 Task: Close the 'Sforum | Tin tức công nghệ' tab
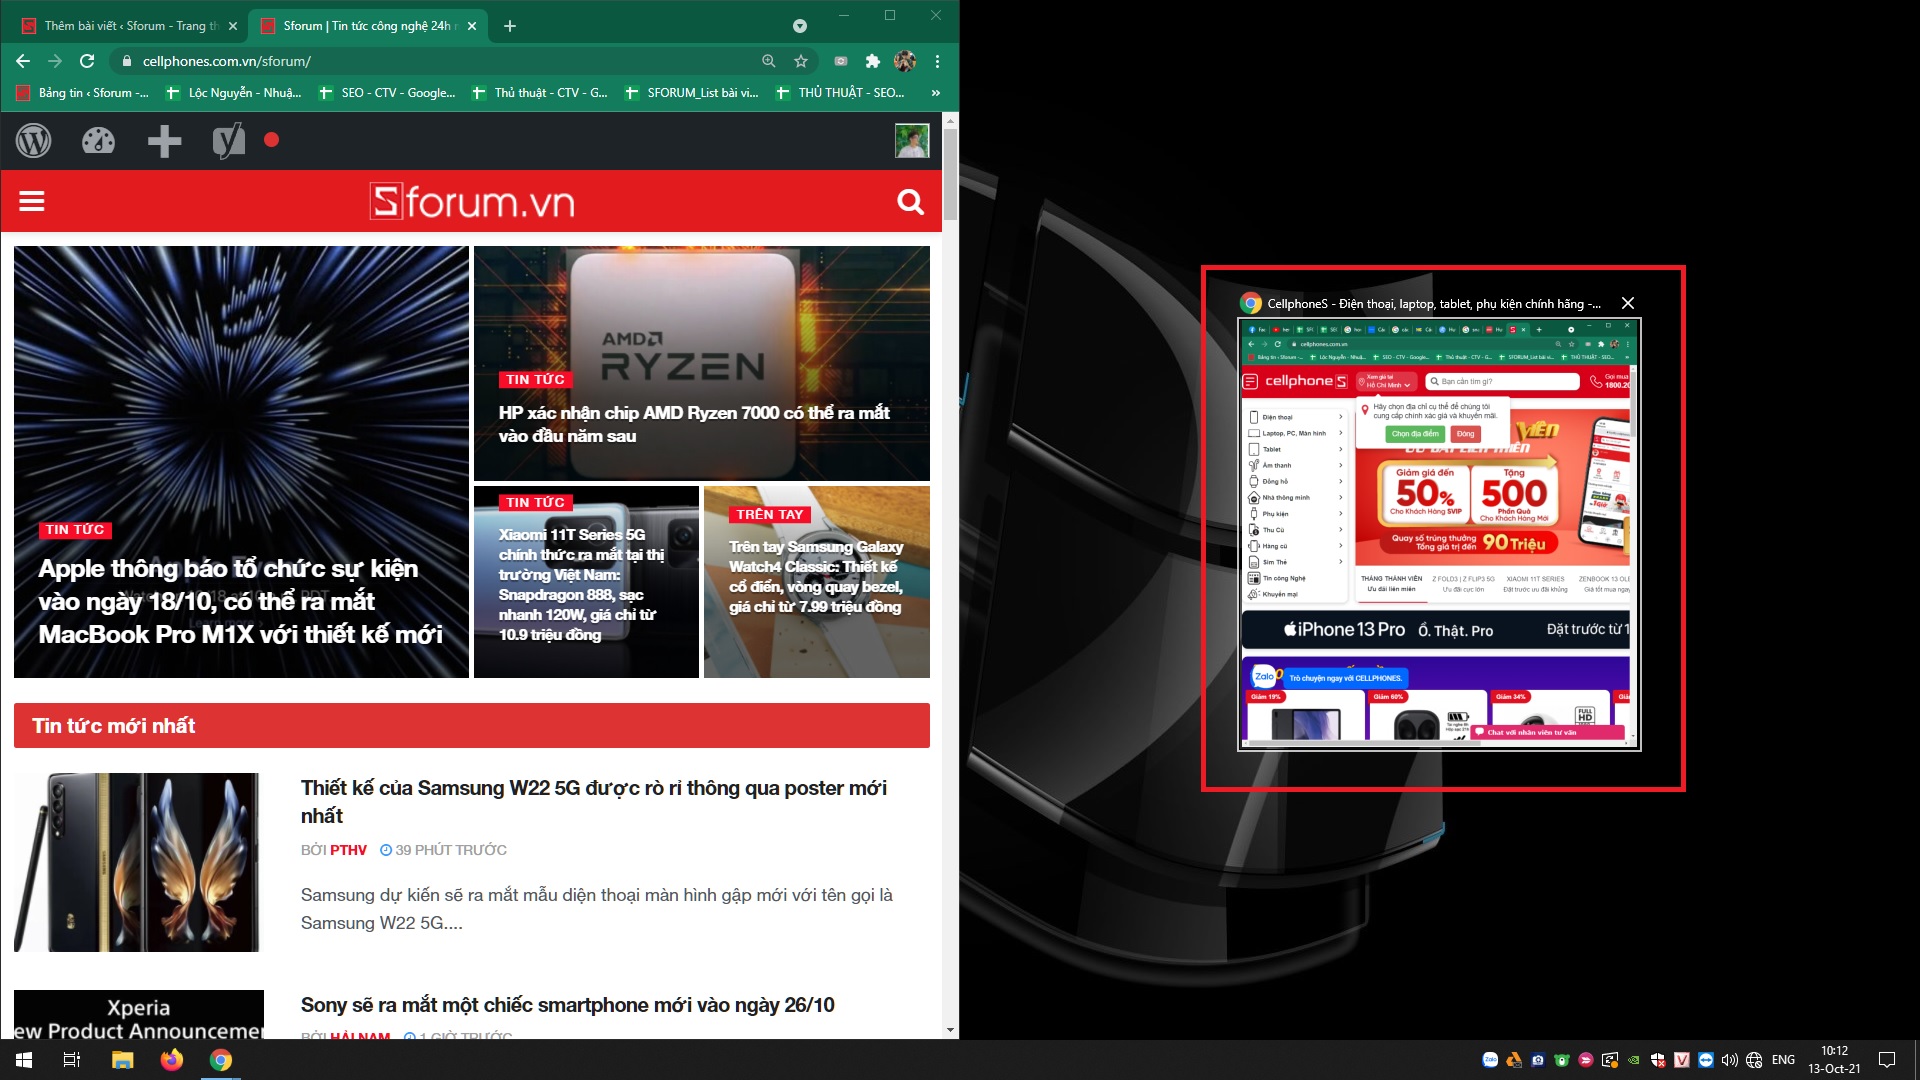[472, 26]
